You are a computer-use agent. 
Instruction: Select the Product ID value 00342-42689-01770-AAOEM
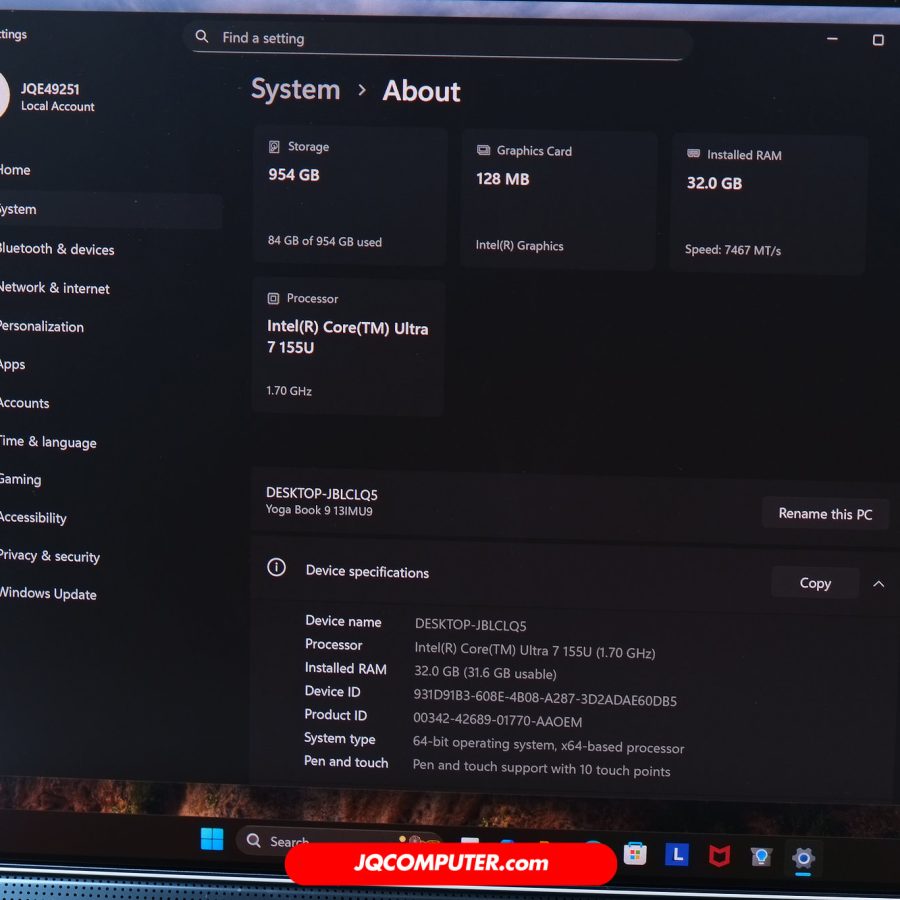pyautogui.click(x=498, y=720)
